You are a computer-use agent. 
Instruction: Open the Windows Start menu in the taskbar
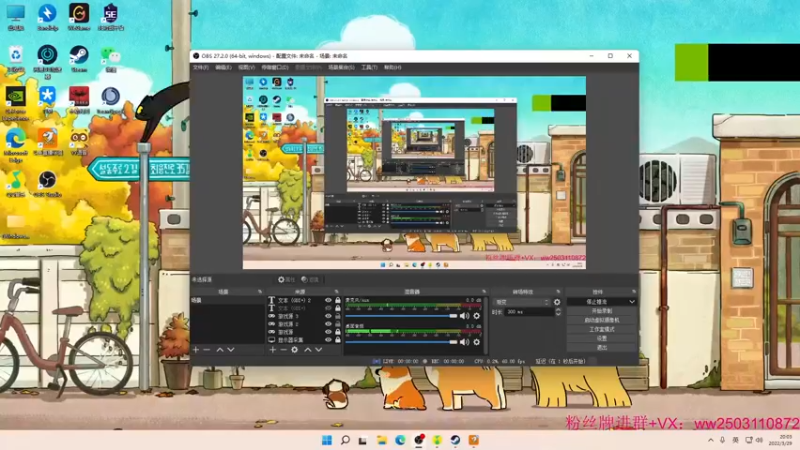click(x=327, y=440)
